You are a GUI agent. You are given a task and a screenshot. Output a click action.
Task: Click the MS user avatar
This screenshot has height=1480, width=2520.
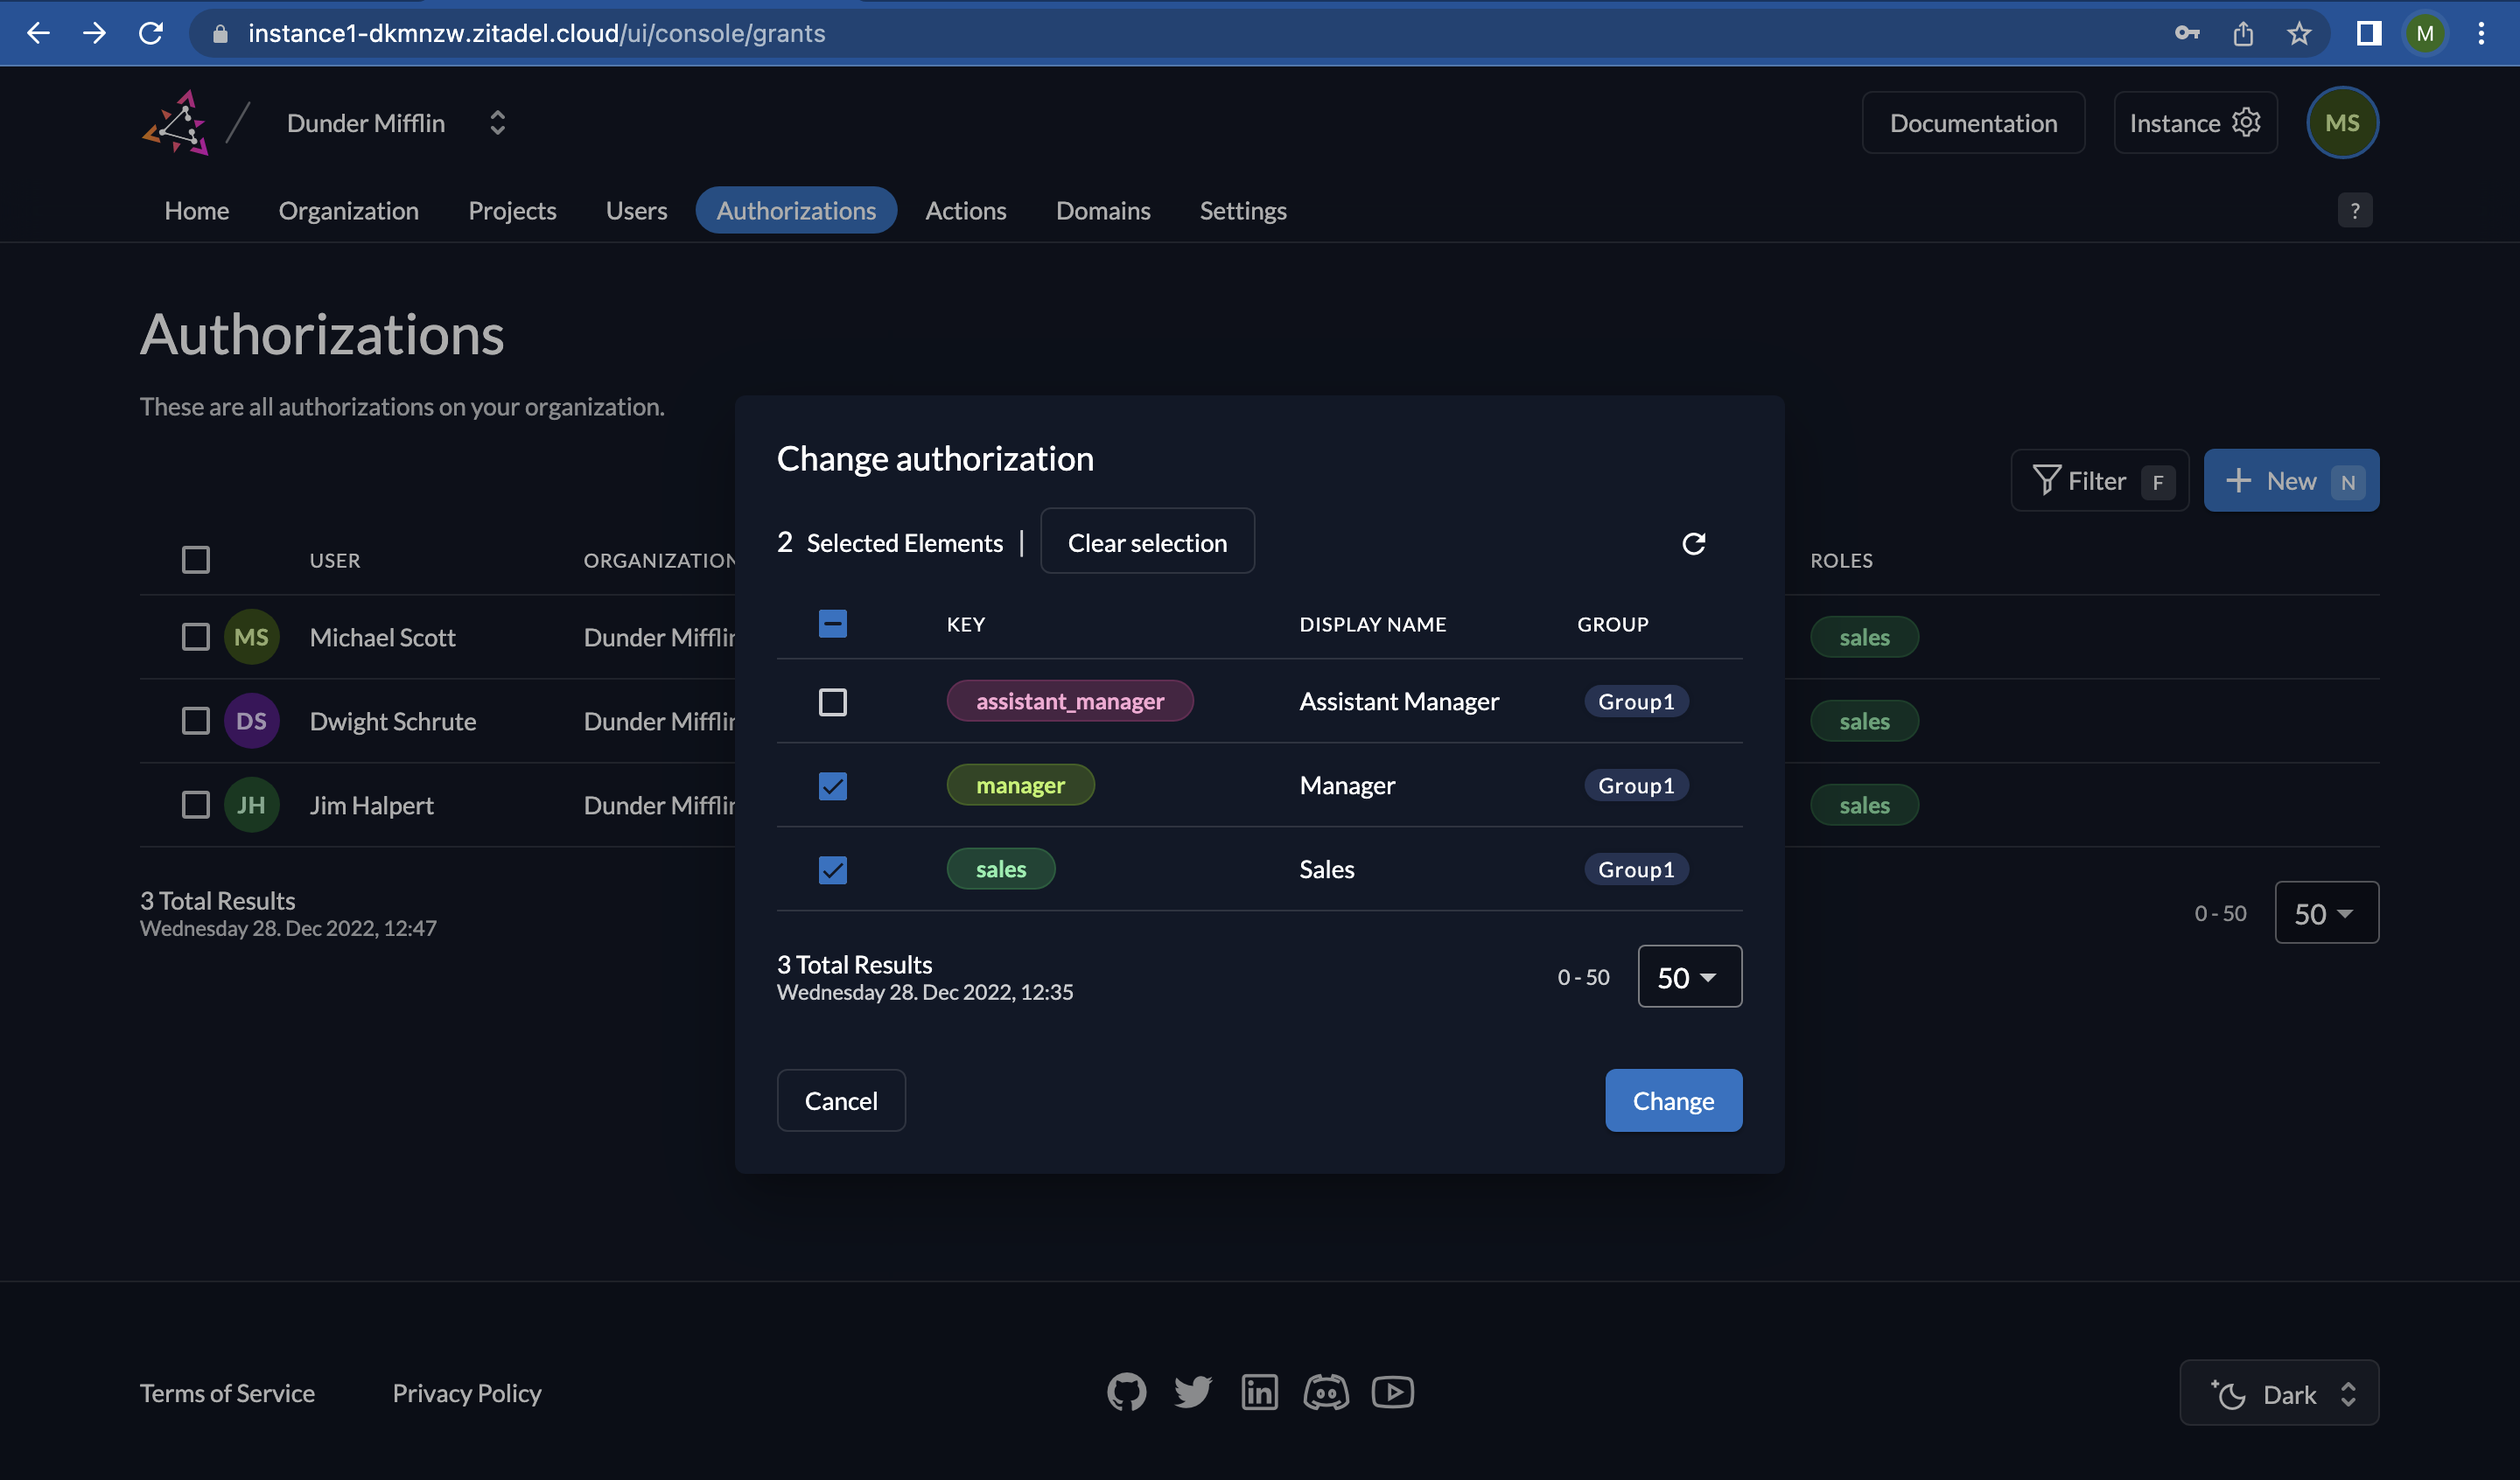(2342, 123)
